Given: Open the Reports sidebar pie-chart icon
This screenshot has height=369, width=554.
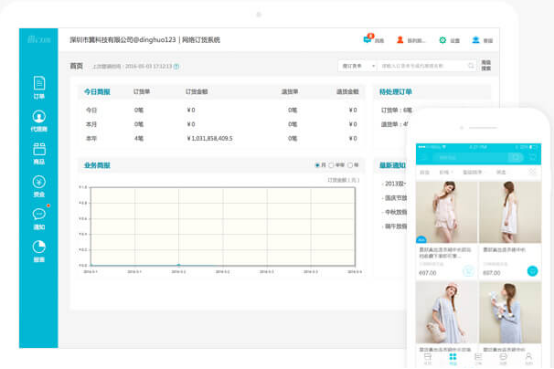Looking at the screenshot, I should point(39,247).
